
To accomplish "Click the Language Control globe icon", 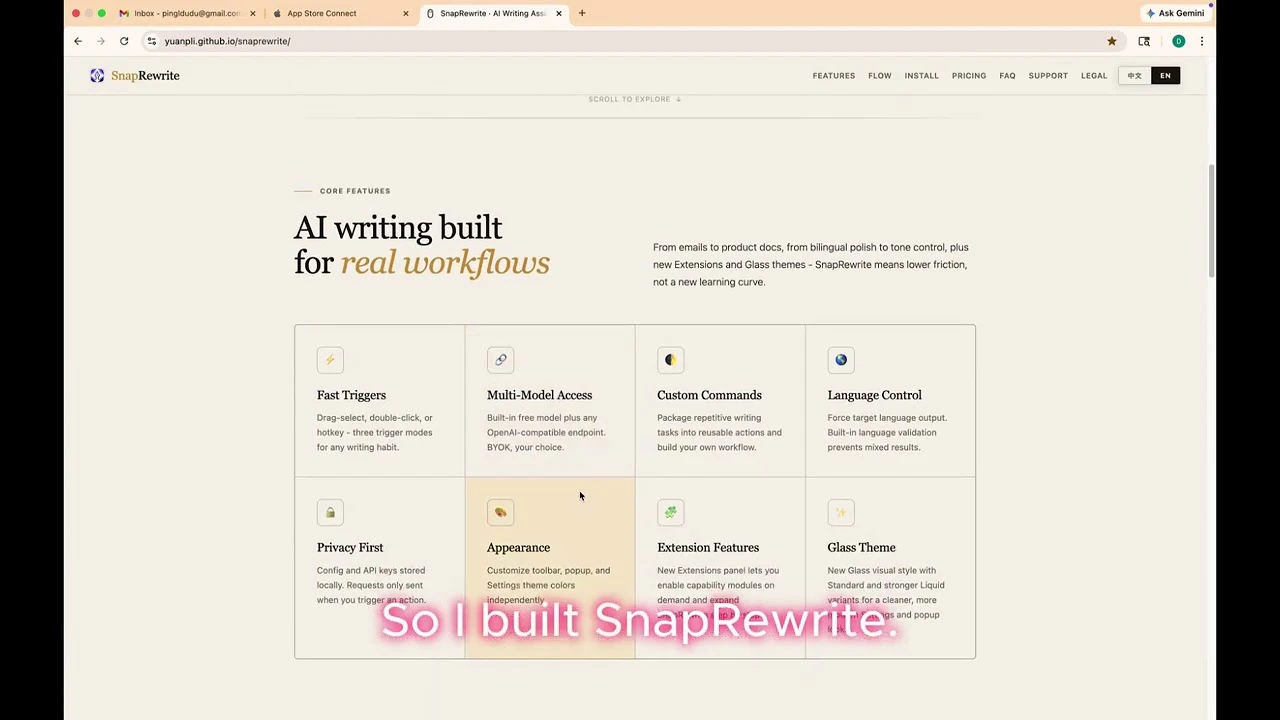I will pos(841,360).
